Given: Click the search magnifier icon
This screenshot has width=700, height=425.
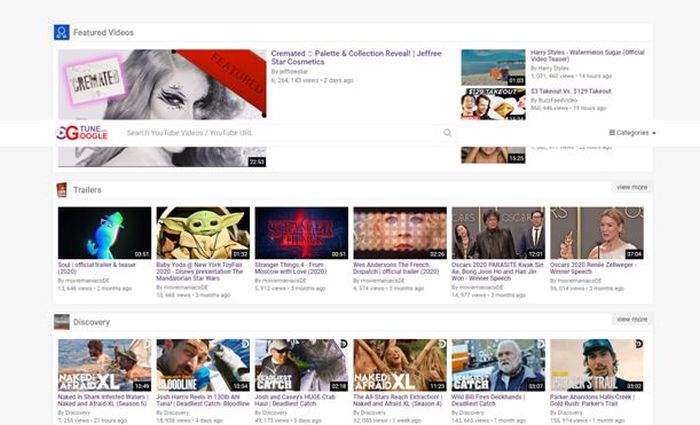Looking at the screenshot, I should click(x=447, y=133).
